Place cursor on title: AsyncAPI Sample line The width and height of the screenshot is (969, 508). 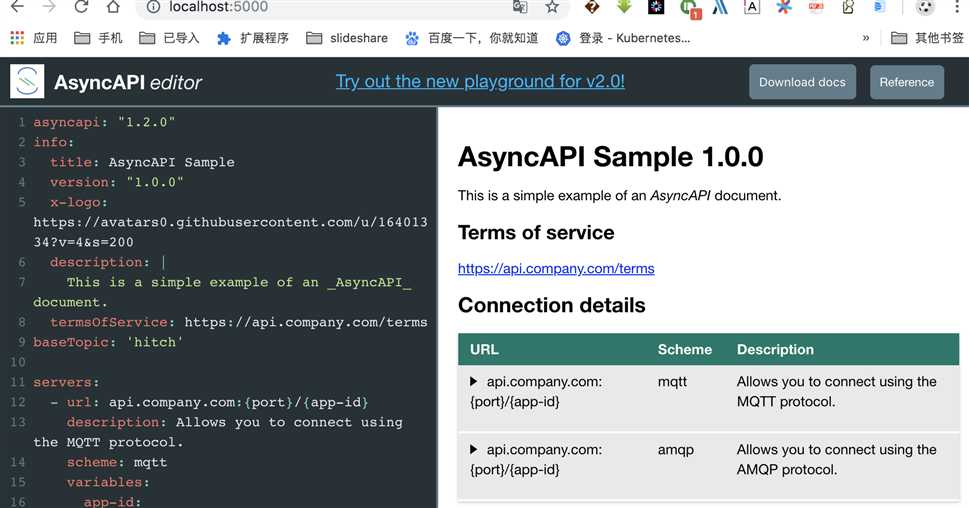[142, 162]
